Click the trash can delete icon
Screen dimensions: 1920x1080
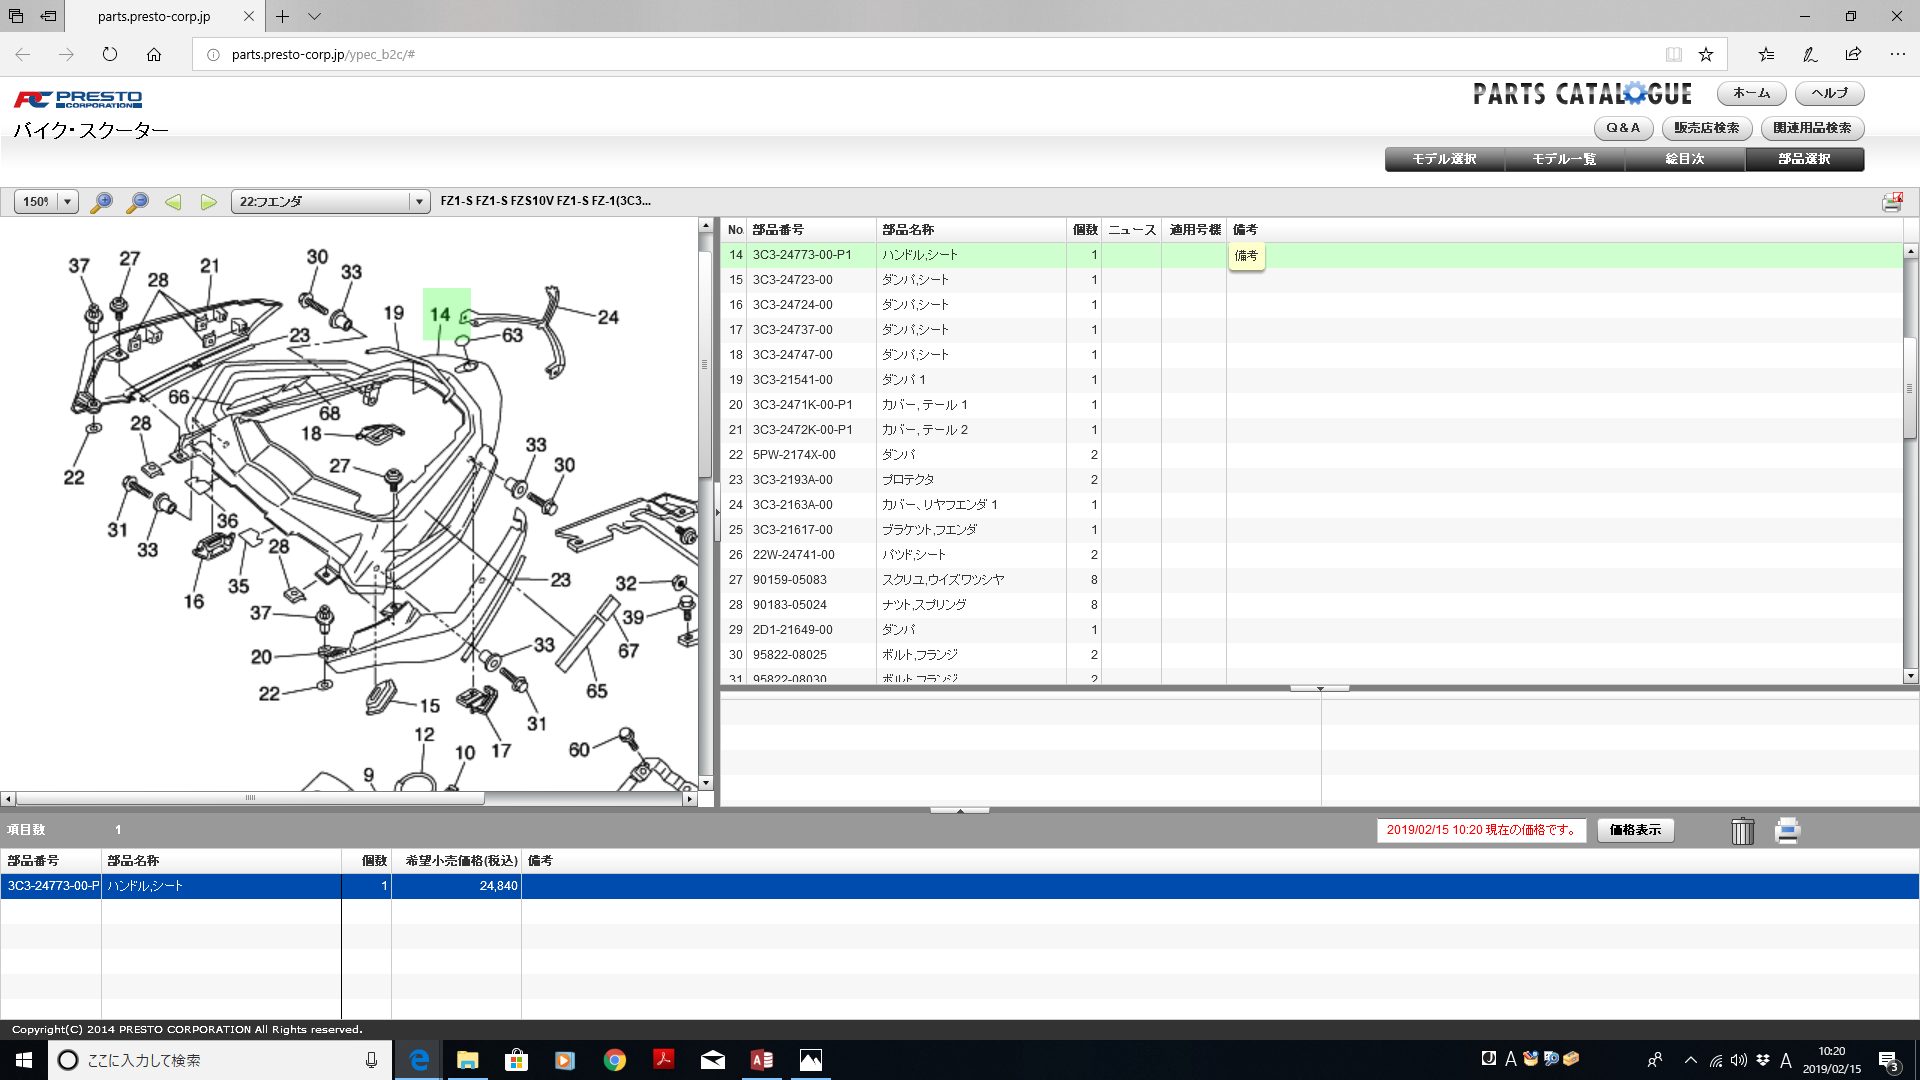1742,831
